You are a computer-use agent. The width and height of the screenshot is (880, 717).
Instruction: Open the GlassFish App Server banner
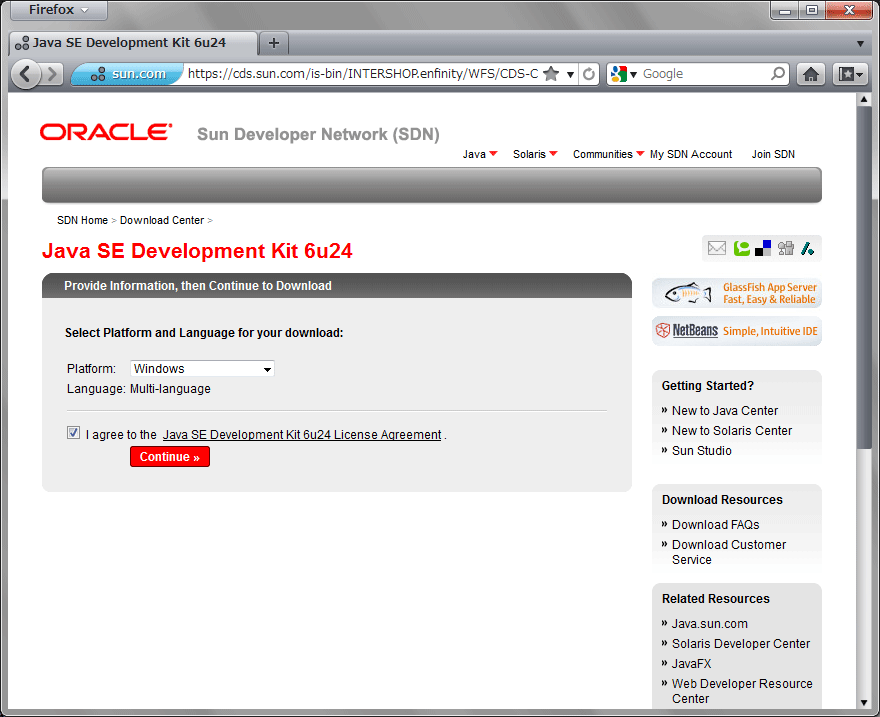[x=736, y=293]
